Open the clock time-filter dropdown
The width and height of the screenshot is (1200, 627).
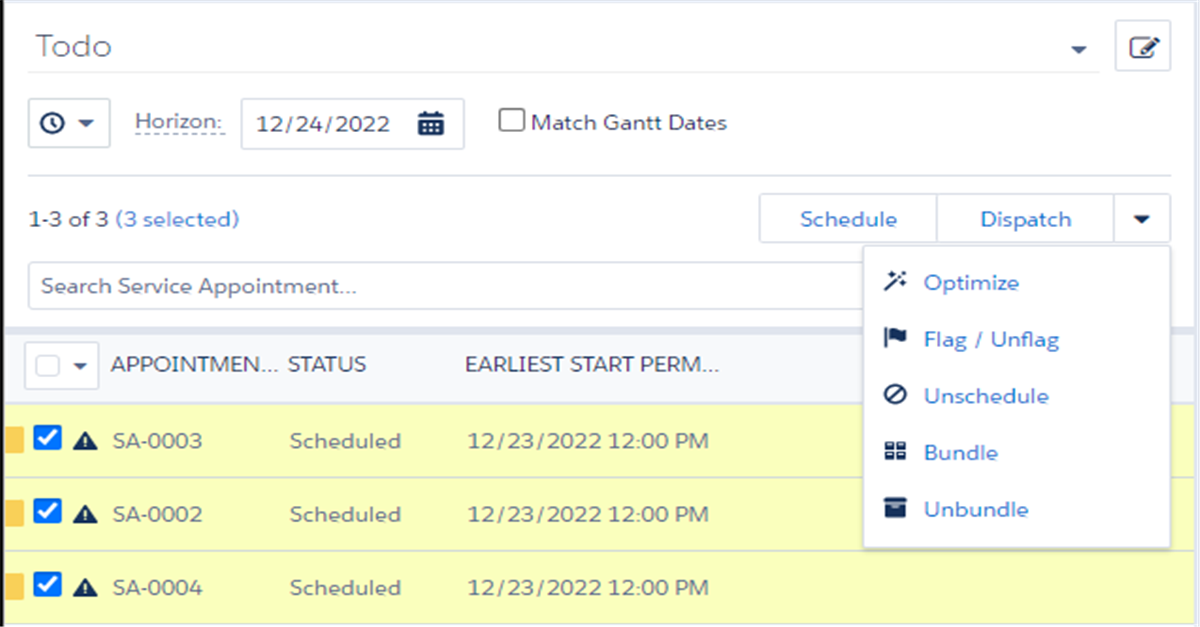69,123
